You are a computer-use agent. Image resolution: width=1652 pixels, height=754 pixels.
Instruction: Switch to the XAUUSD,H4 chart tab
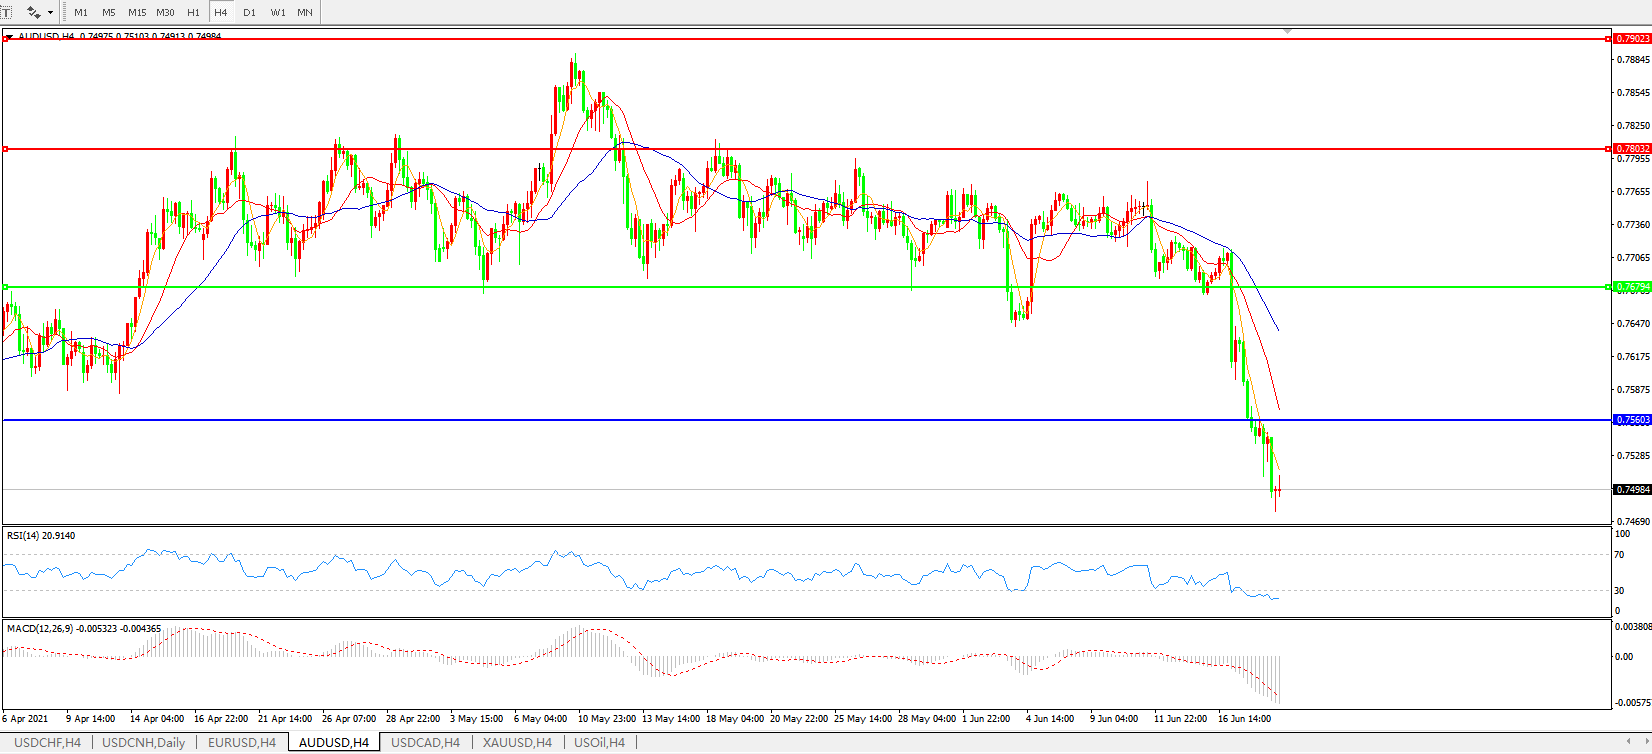point(517,743)
